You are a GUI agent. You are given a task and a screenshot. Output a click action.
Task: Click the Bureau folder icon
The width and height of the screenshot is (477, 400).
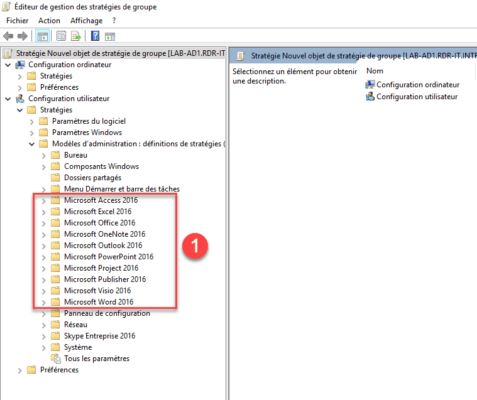click(55, 155)
